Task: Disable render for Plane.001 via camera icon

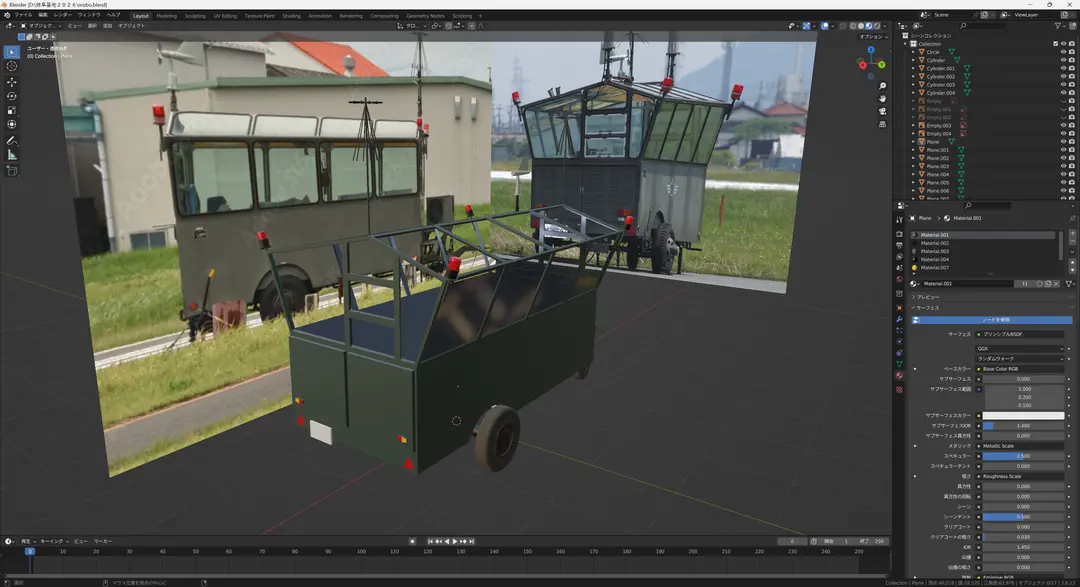Action: (1072, 150)
